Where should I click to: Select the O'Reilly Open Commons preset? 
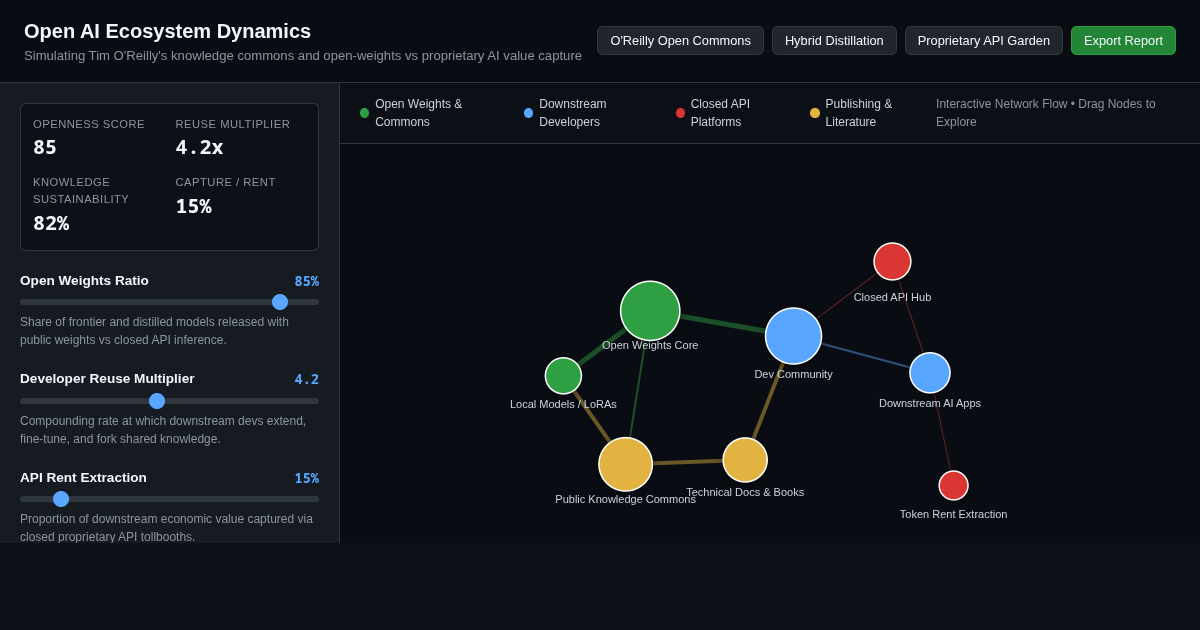[x=680, y=41]
